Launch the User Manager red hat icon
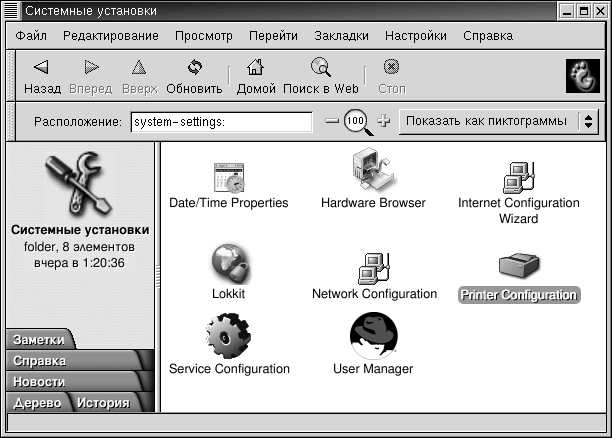 pos(372,335)
